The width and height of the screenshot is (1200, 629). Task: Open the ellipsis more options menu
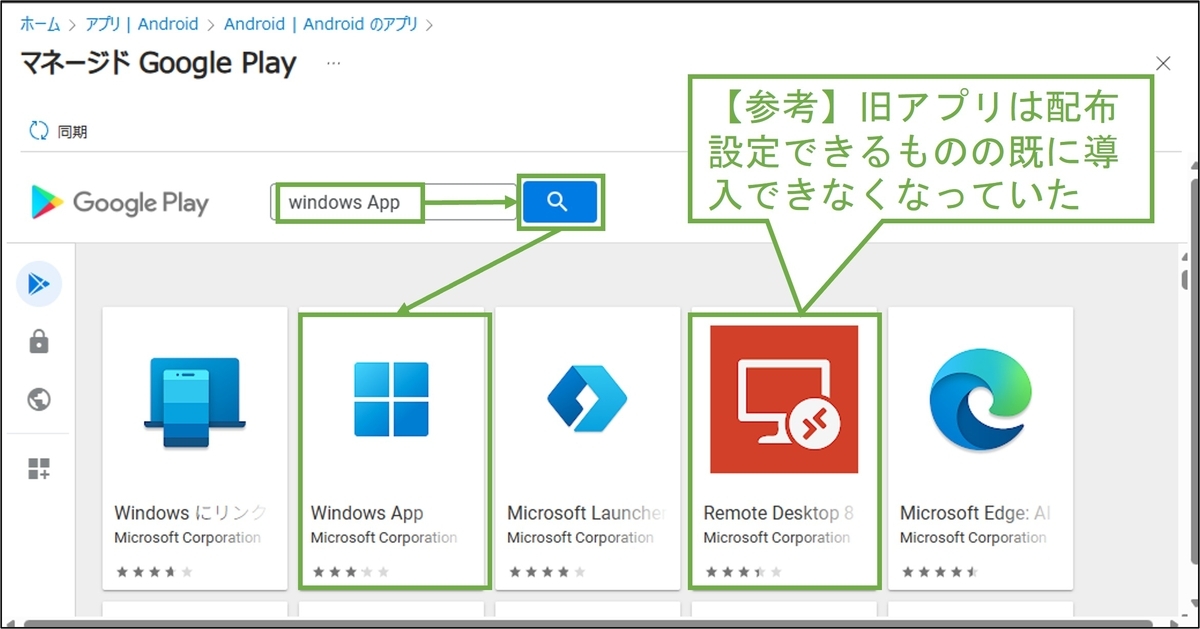333,63
